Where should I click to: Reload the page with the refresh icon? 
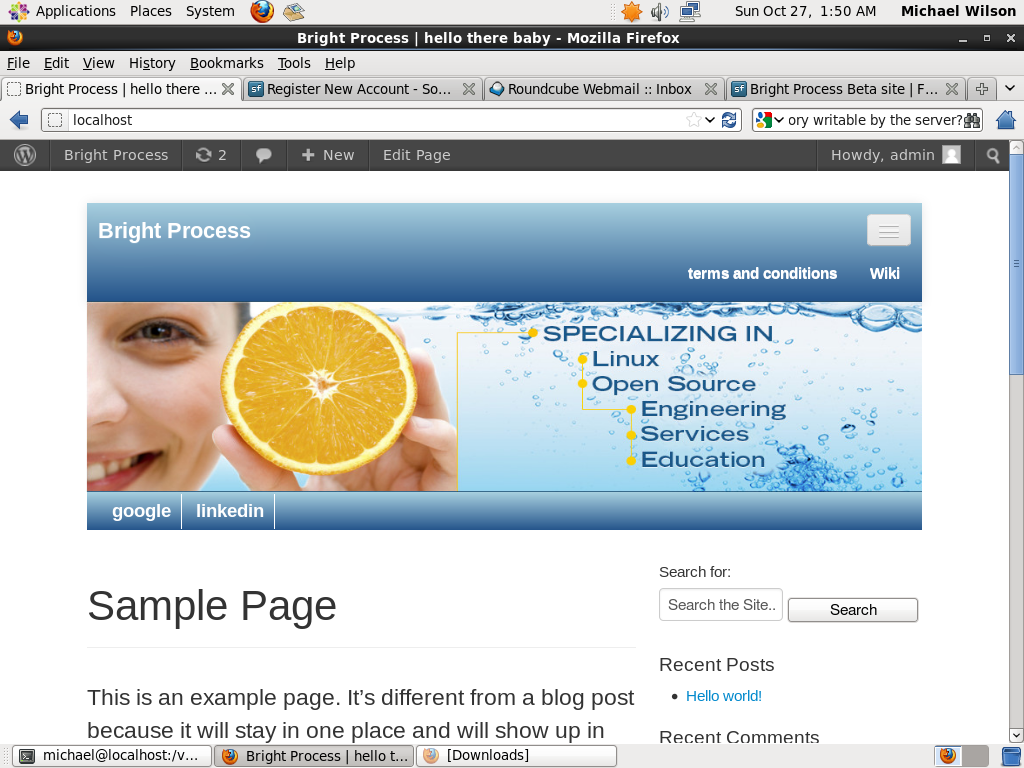click(x=729, y=119)
